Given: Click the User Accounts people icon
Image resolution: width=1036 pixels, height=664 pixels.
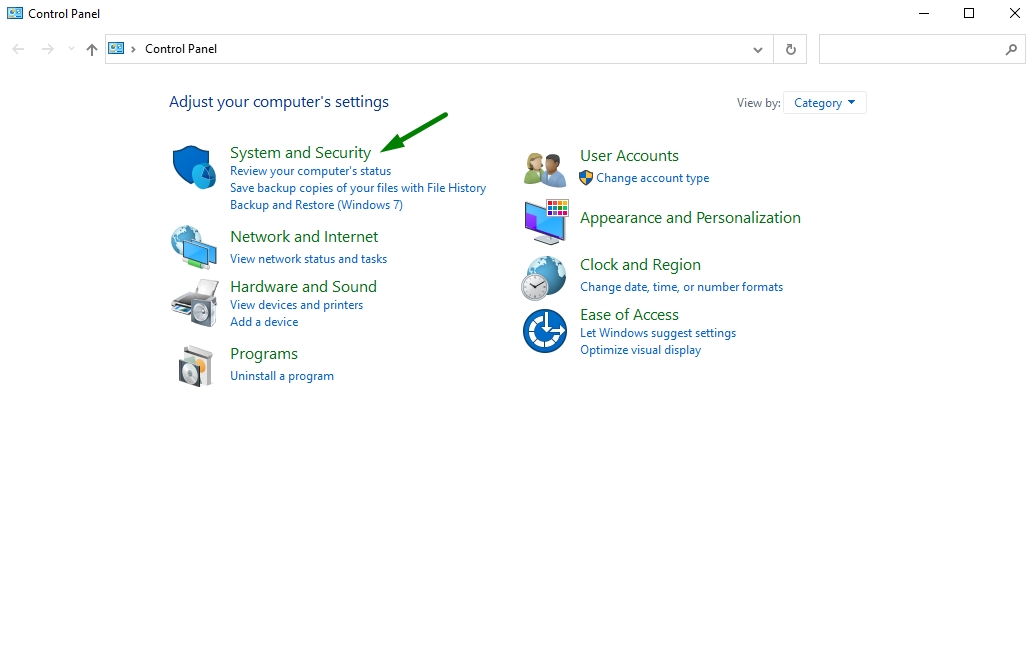Looking at the screenshot, I should coord(545,169).
